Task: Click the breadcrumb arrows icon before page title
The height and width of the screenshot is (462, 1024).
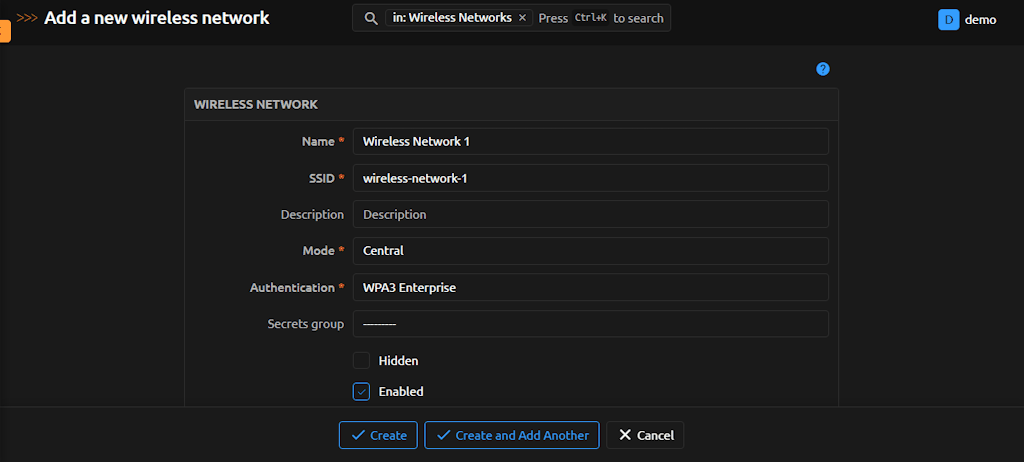Action: (28, 18)
